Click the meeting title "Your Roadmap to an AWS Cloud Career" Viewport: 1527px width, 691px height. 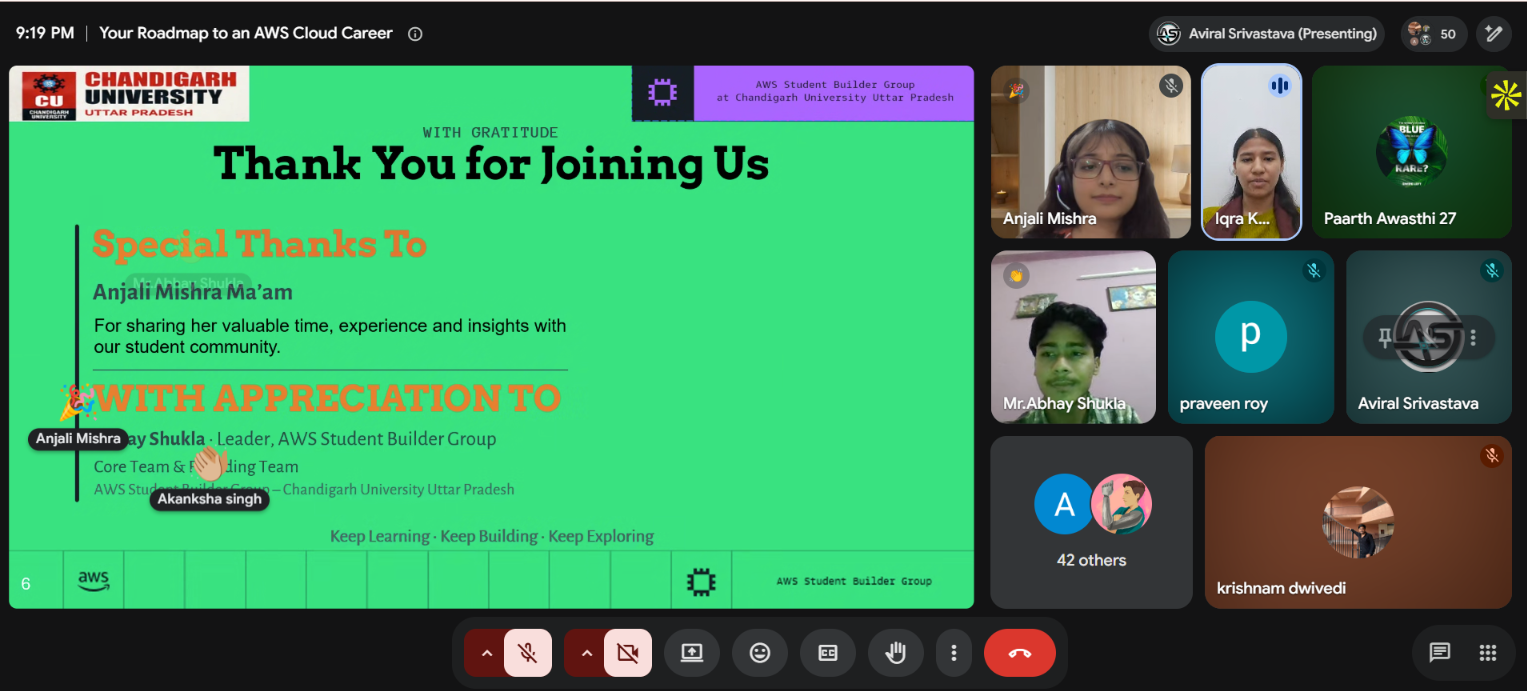point(246,34)
